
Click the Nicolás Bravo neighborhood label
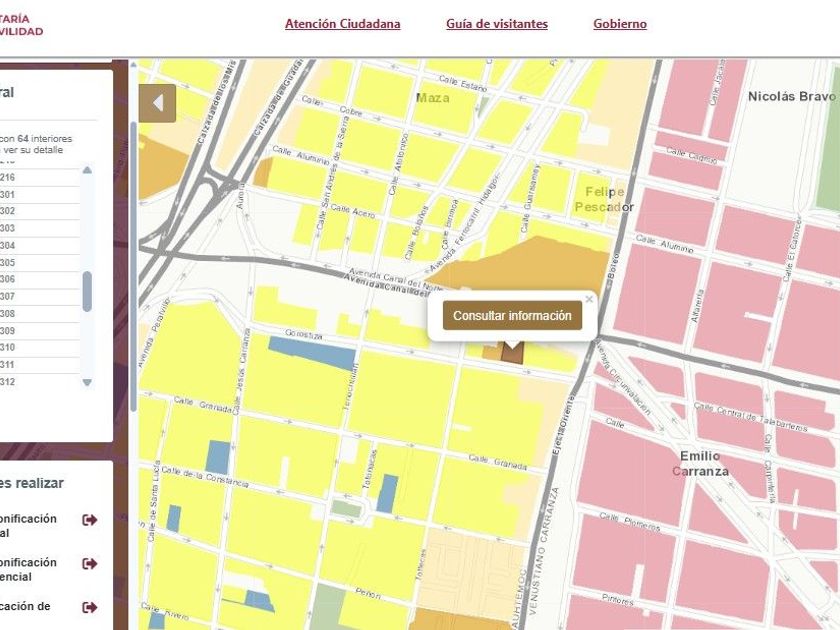point(791,96)
